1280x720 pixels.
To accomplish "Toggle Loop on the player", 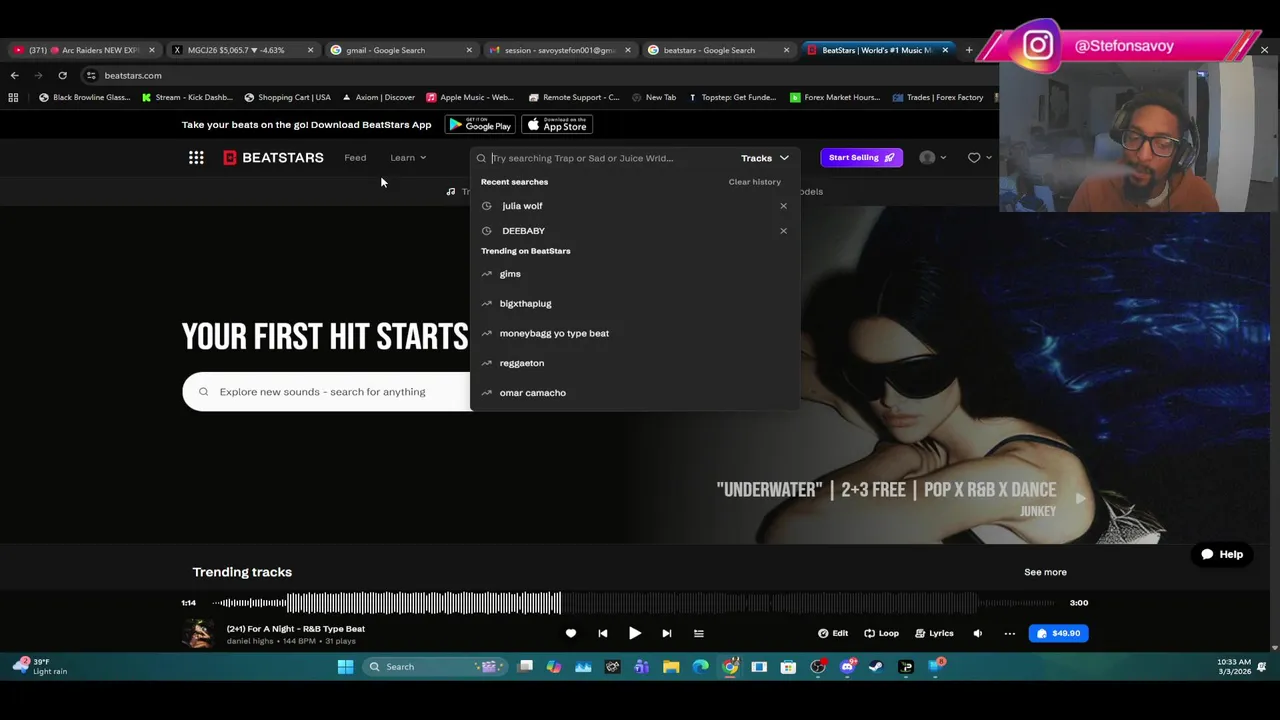I will point(882,633).
